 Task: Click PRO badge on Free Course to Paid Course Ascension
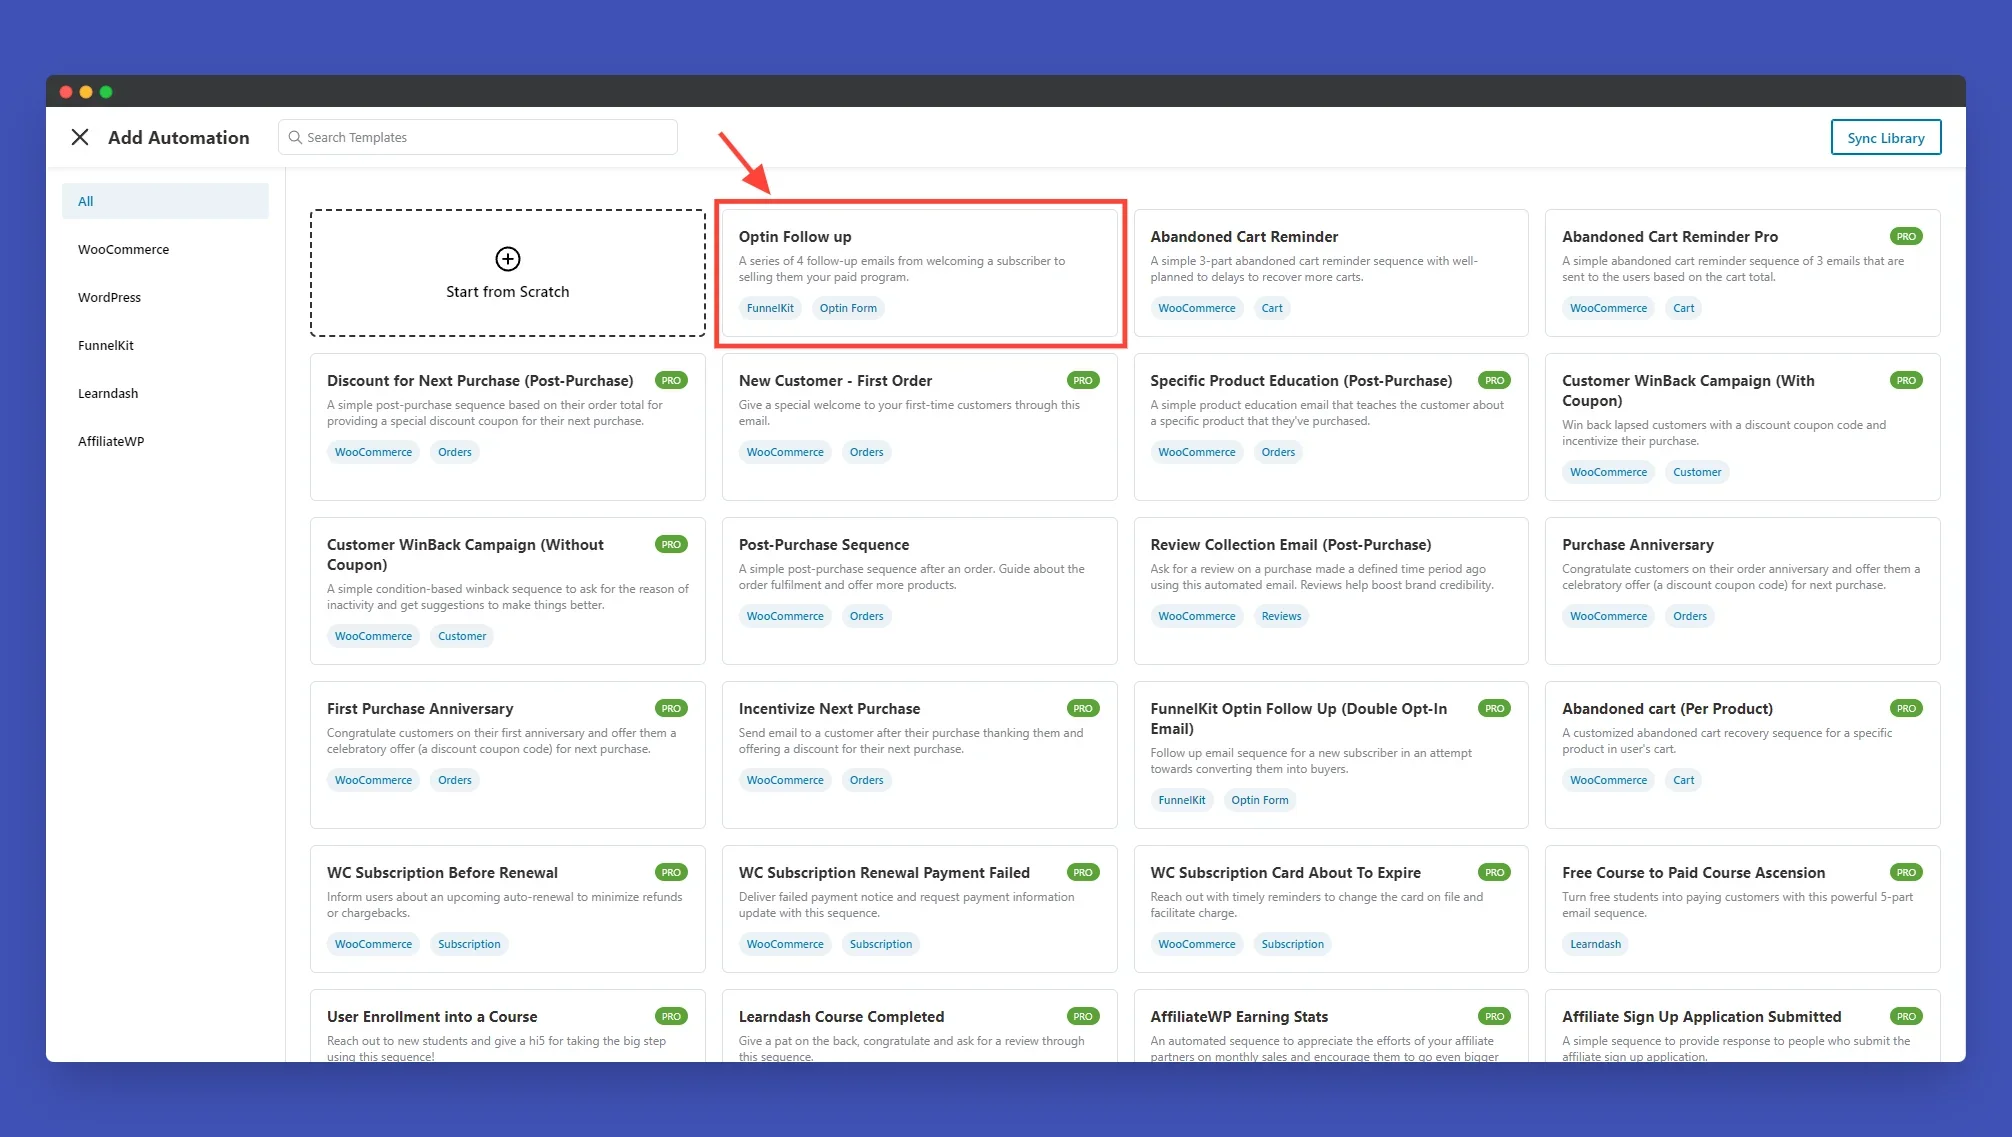(1906, 873)
